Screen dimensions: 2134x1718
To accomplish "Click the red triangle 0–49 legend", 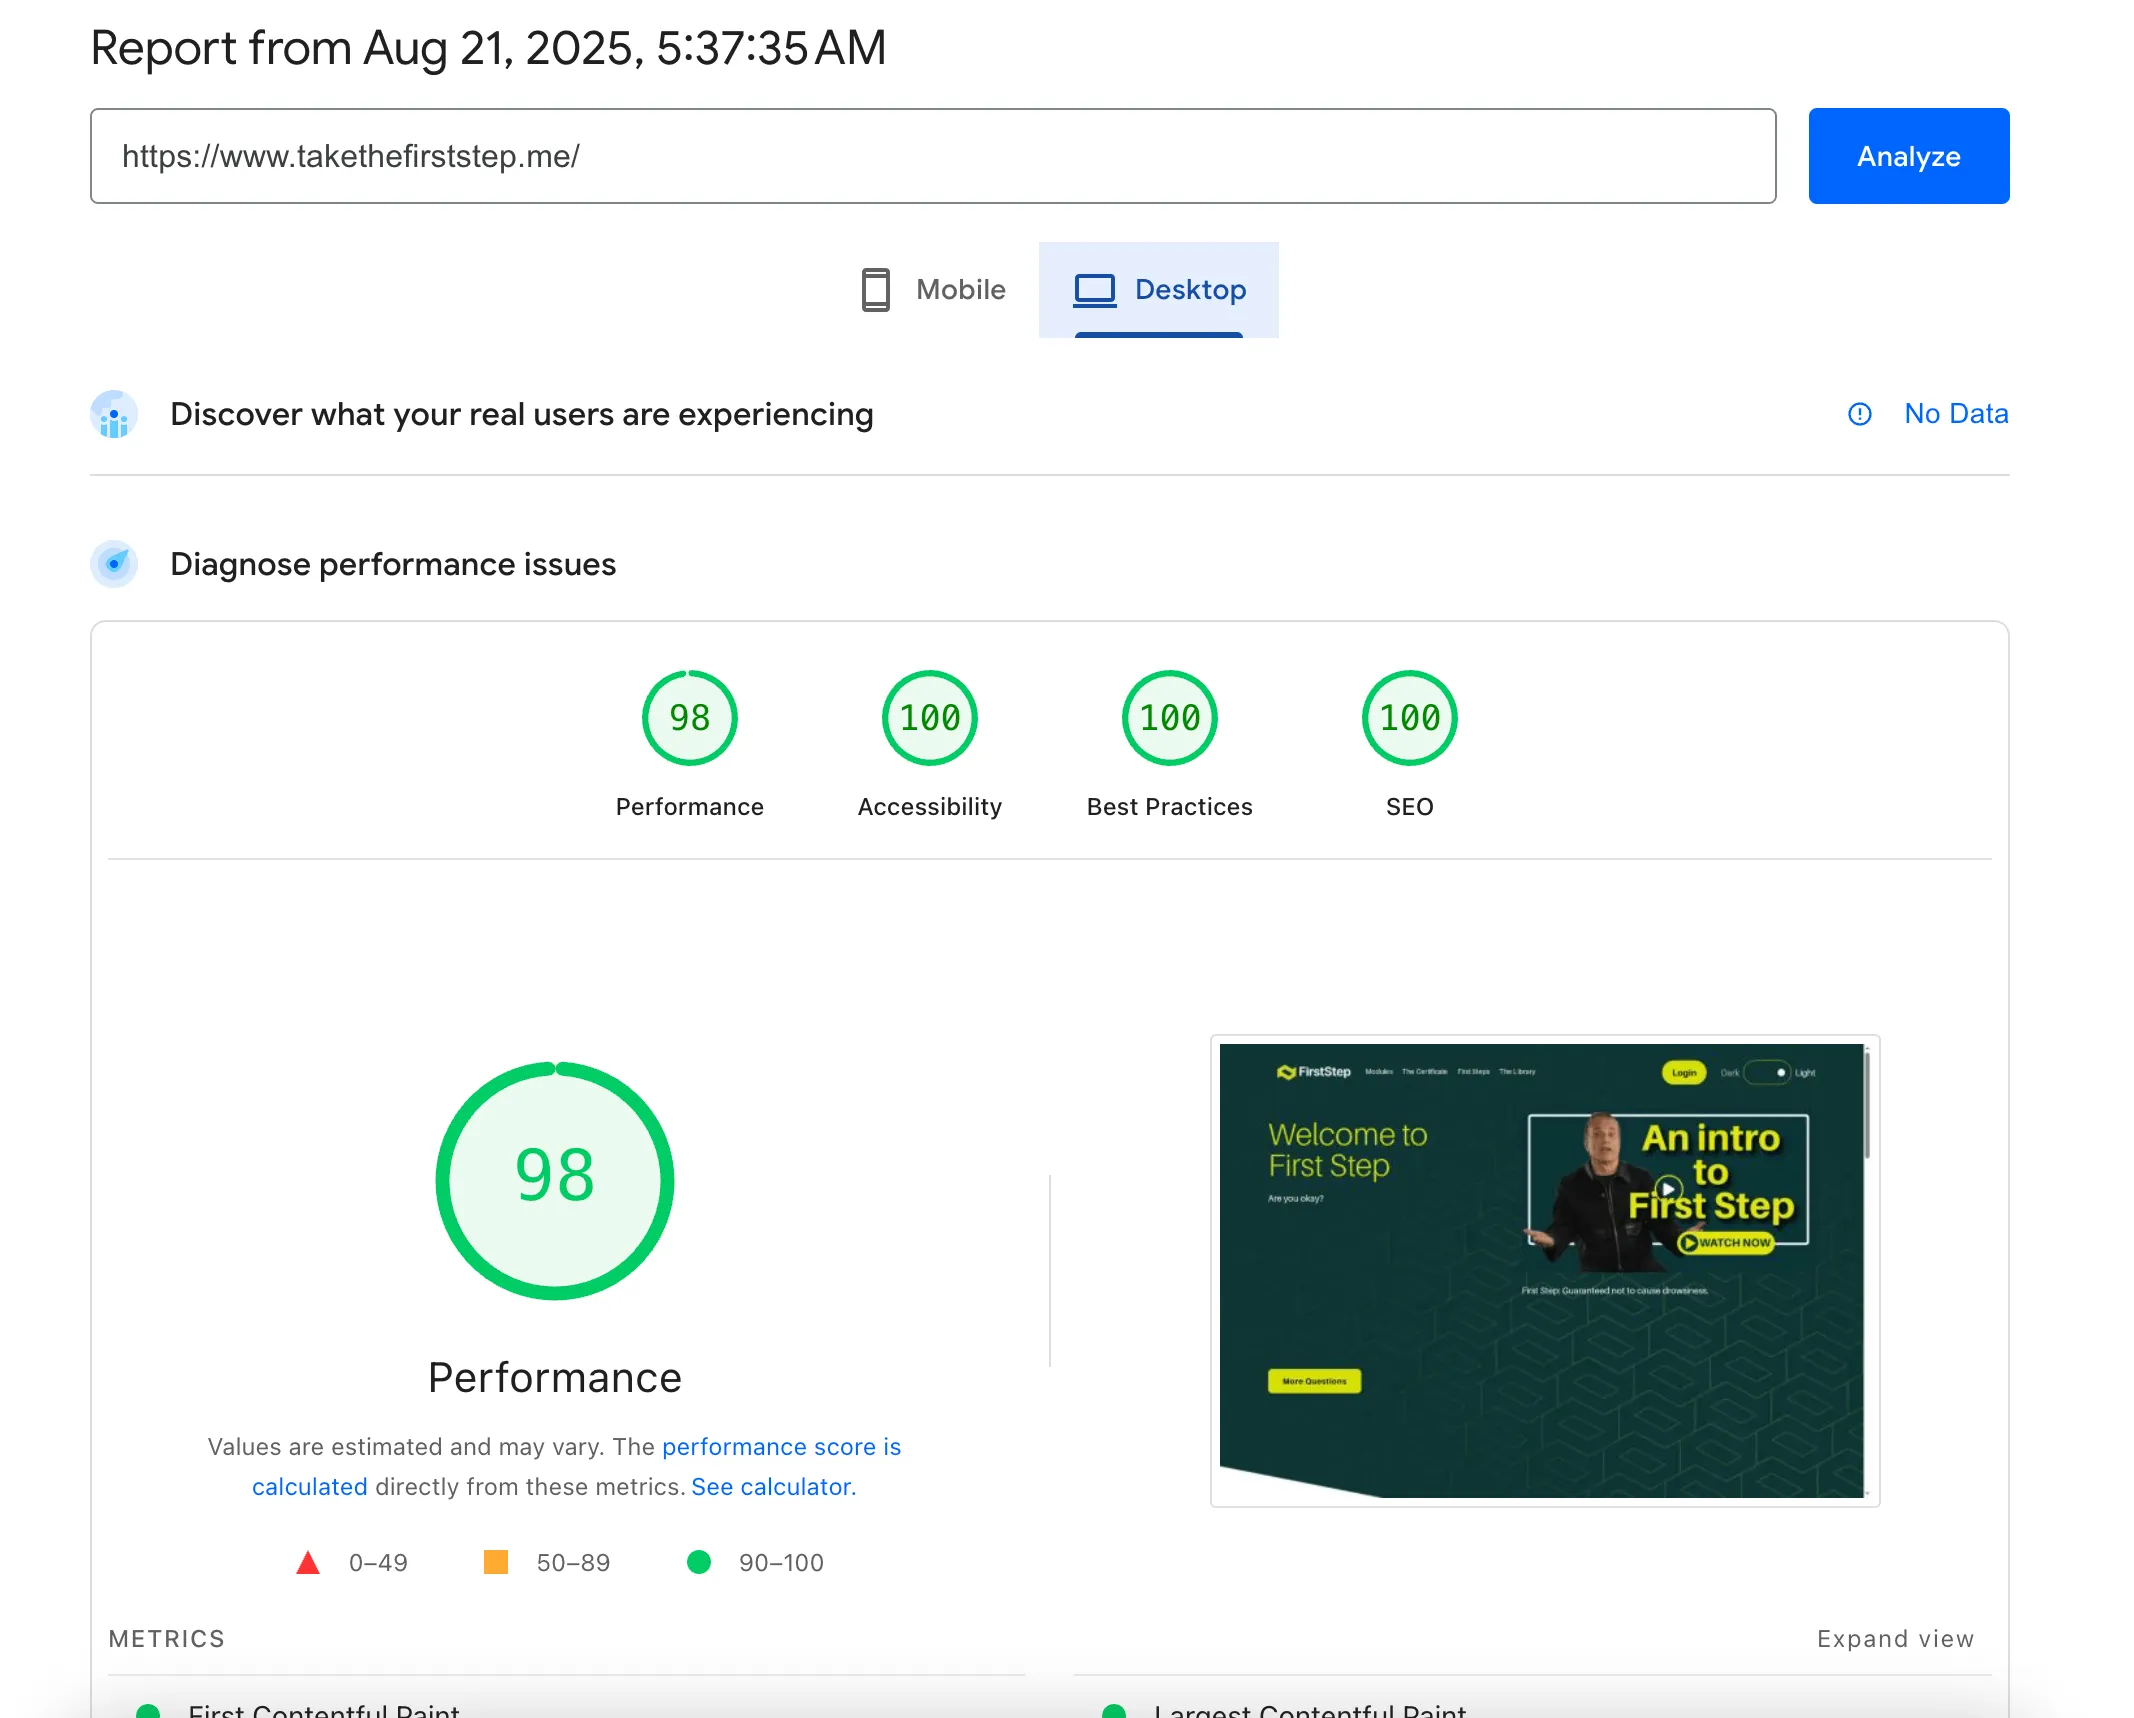I will (308, 1562).
